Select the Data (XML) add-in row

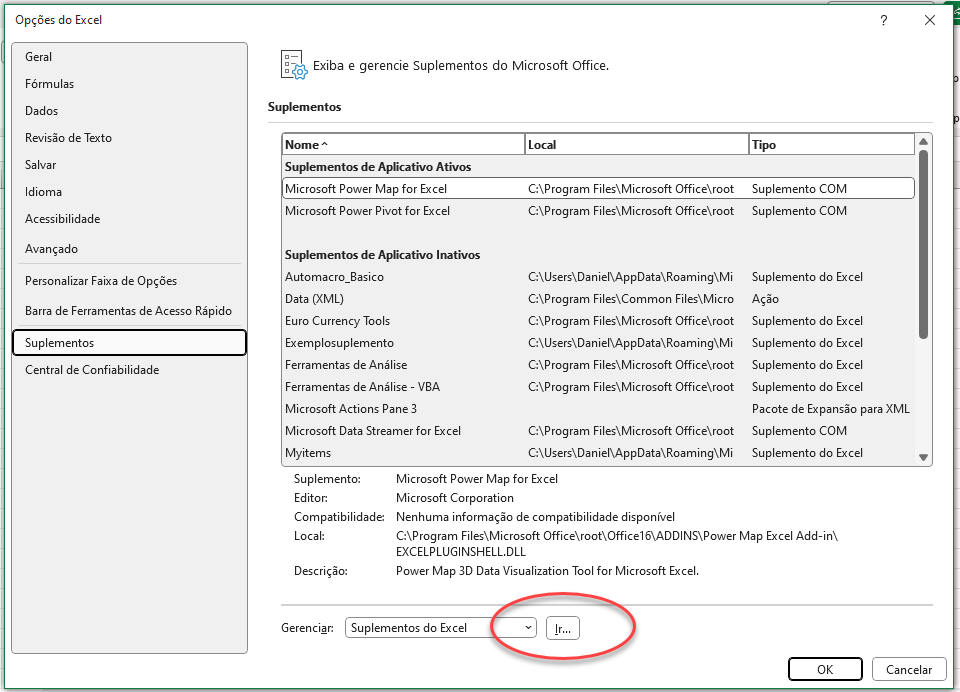pyautogui.click(x=598, y=299)
